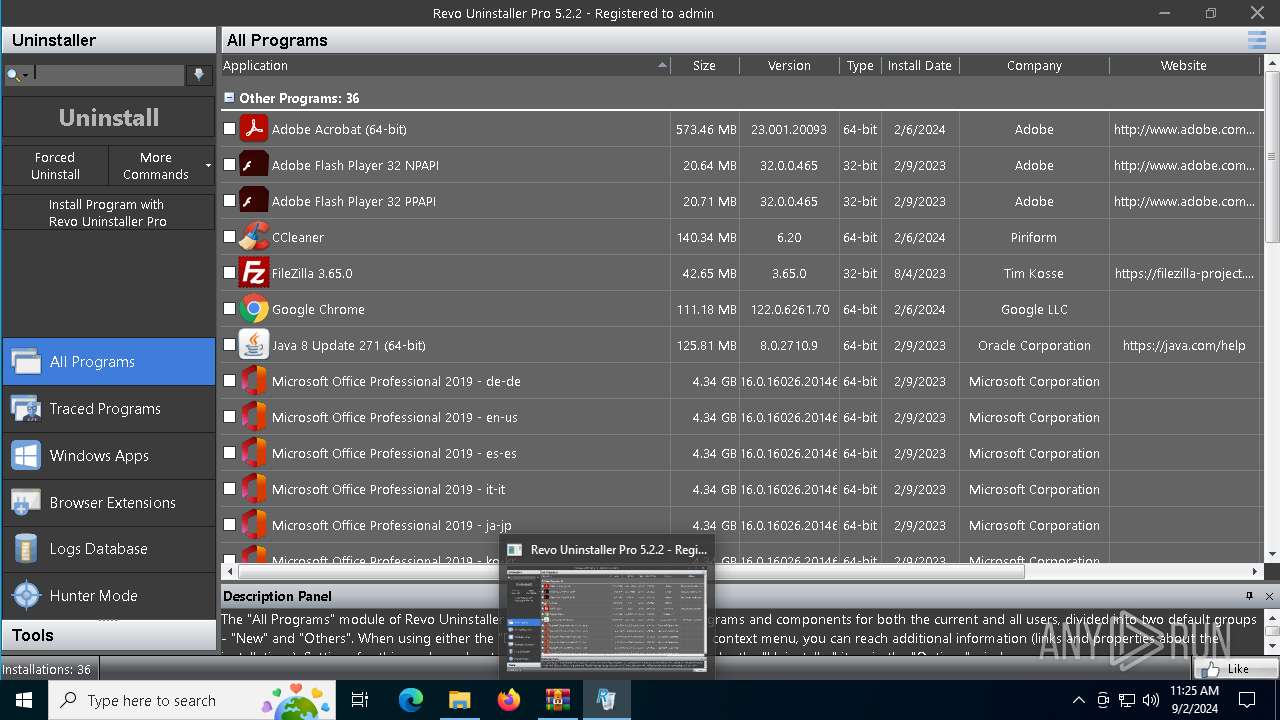Open the view options icon beside All Programs header
The height and width of the screenshot is (720, 1280).
click(1257, 40)
